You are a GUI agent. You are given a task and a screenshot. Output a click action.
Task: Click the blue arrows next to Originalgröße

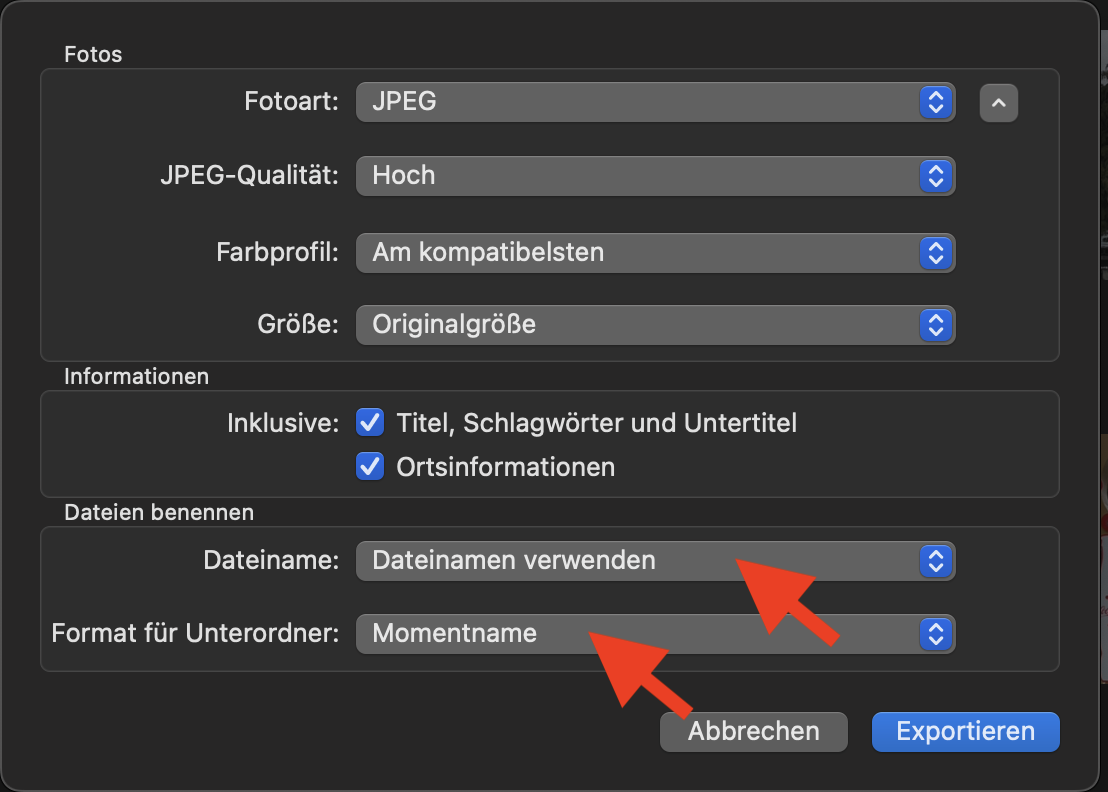(x=935, y=325)
